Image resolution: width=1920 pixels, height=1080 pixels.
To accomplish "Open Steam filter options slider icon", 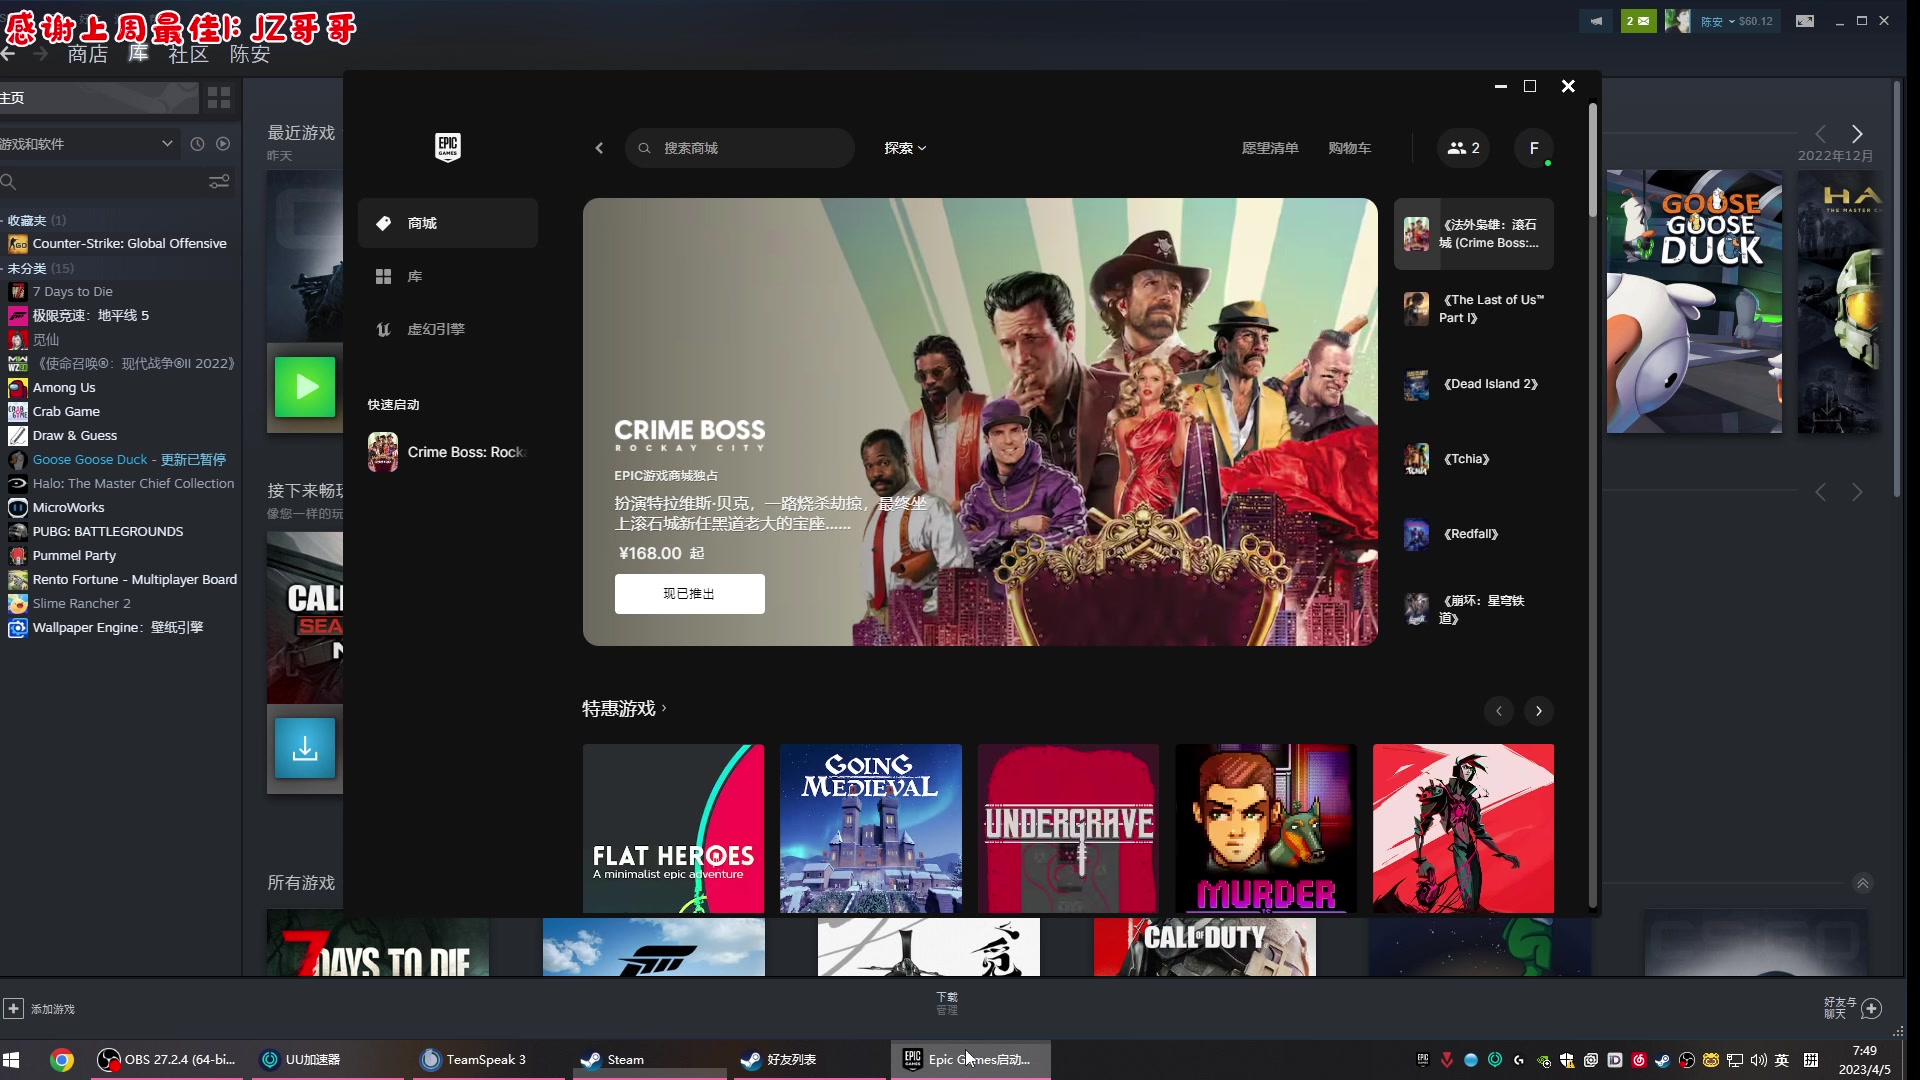I will tap(219, 182).
